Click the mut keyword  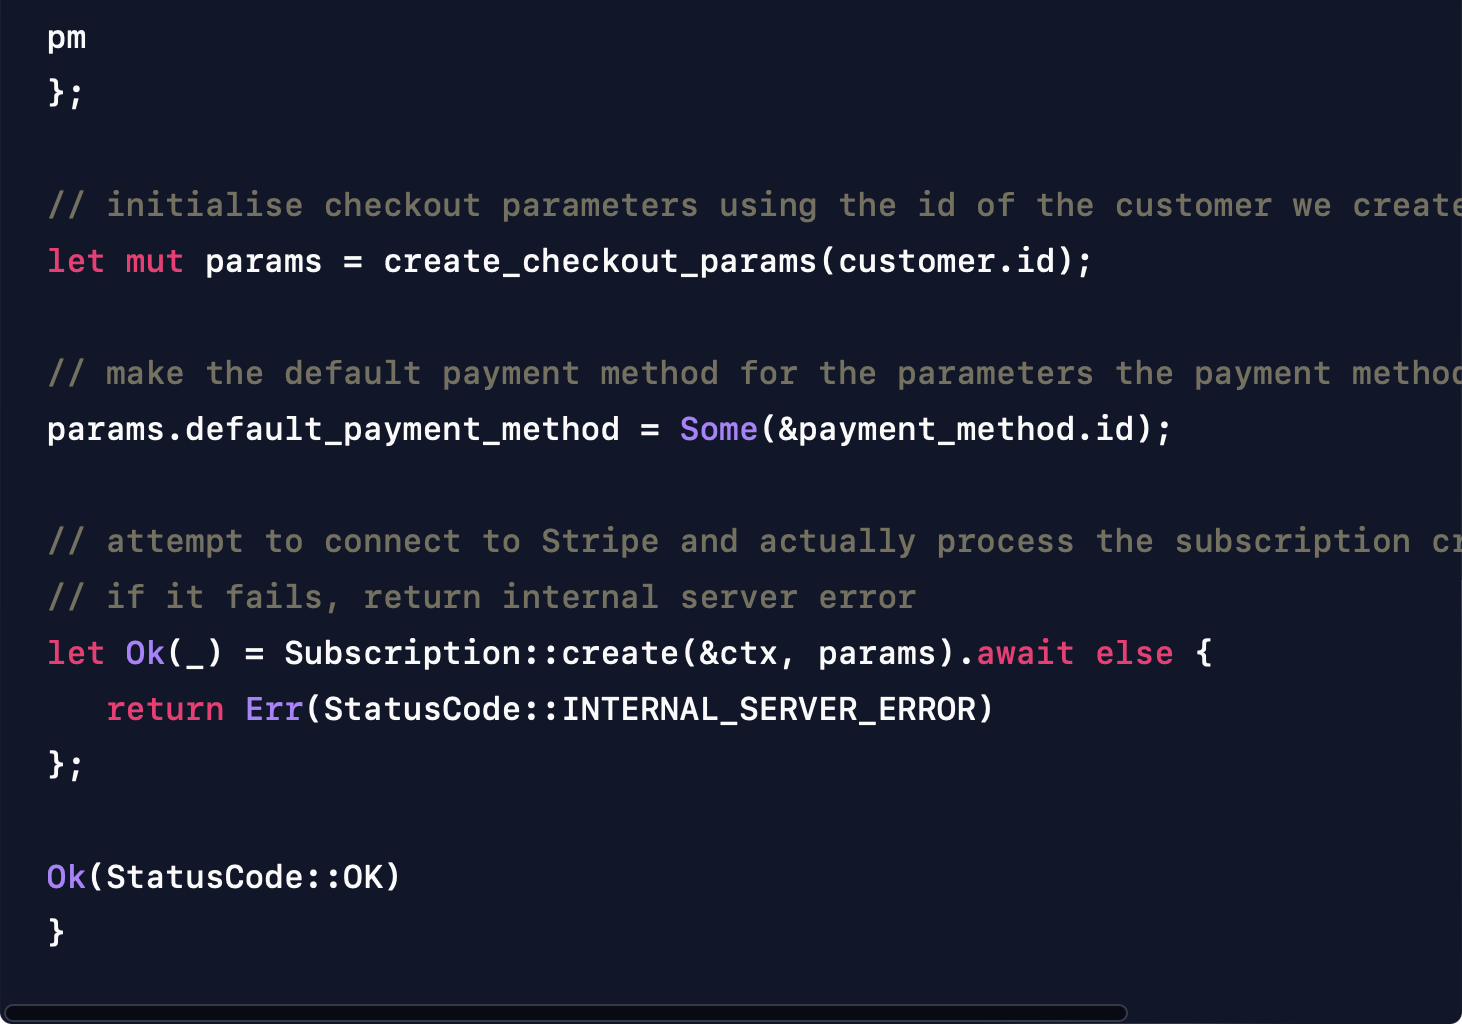[x=154, y=262]
